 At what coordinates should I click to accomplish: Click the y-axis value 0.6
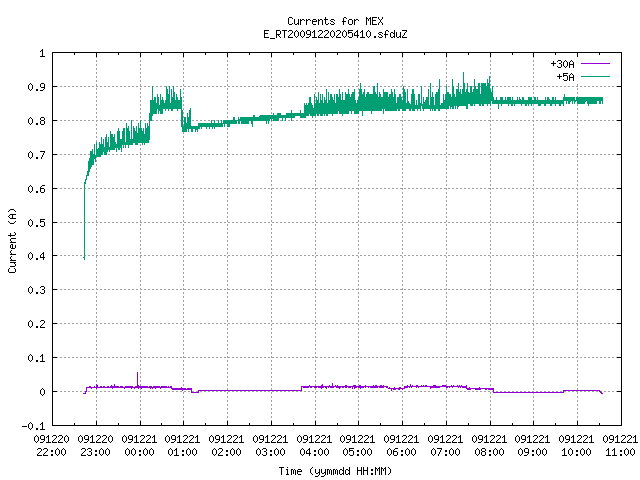tap(36, 189)
